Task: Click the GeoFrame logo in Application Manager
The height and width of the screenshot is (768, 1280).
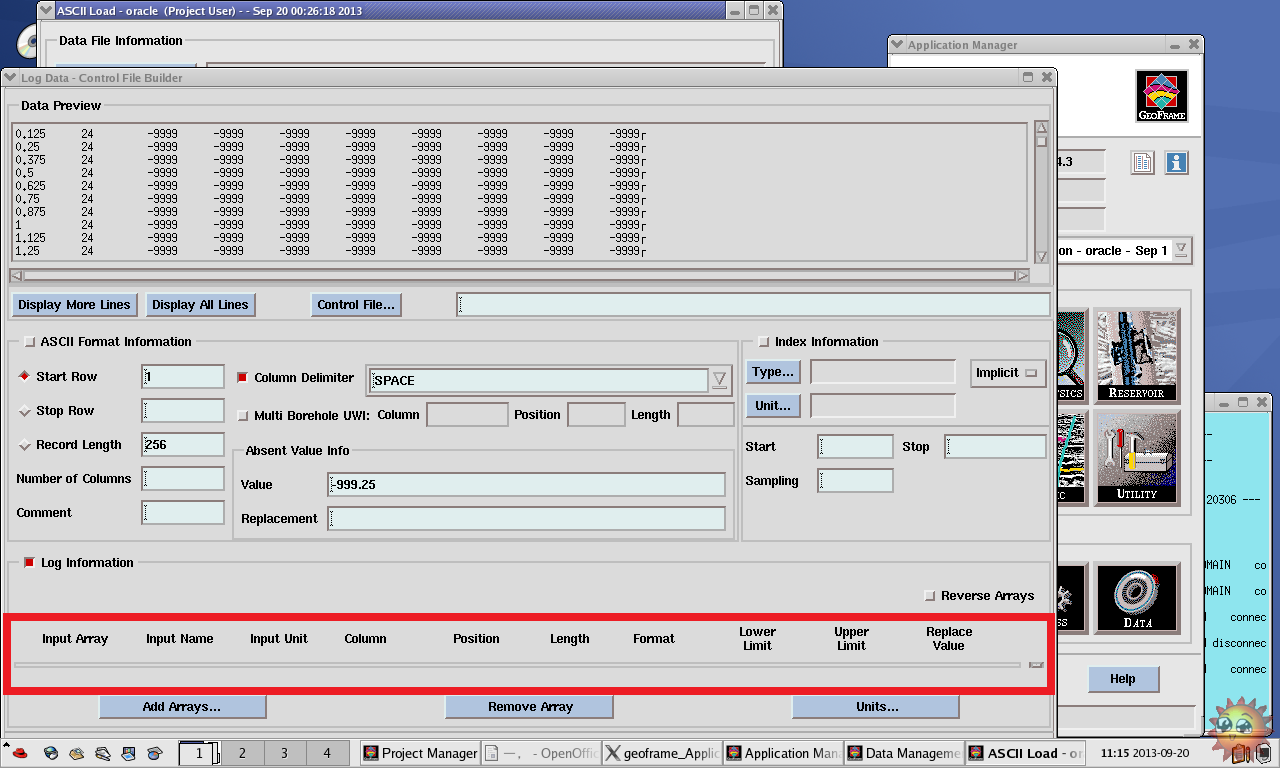Action: point(1162,96)
